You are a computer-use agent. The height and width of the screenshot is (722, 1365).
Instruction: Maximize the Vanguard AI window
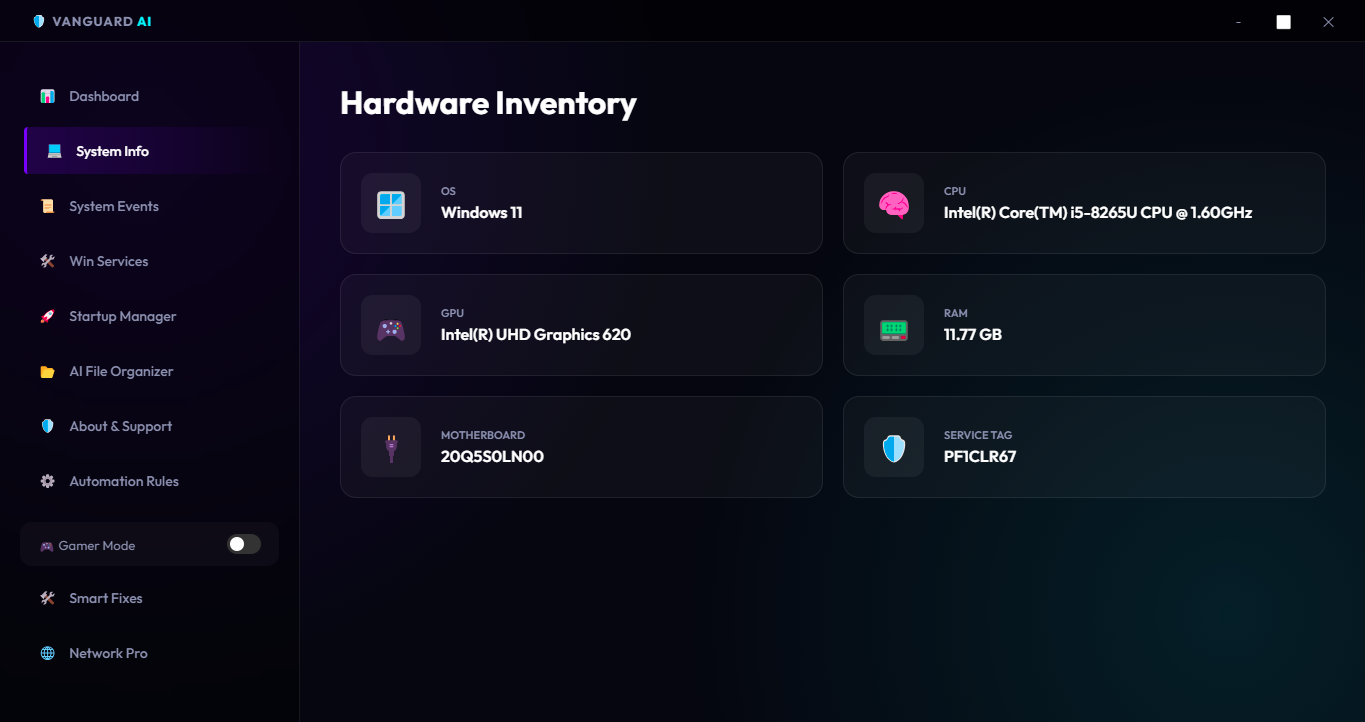pyautogui.click(x=1283, y=21)
